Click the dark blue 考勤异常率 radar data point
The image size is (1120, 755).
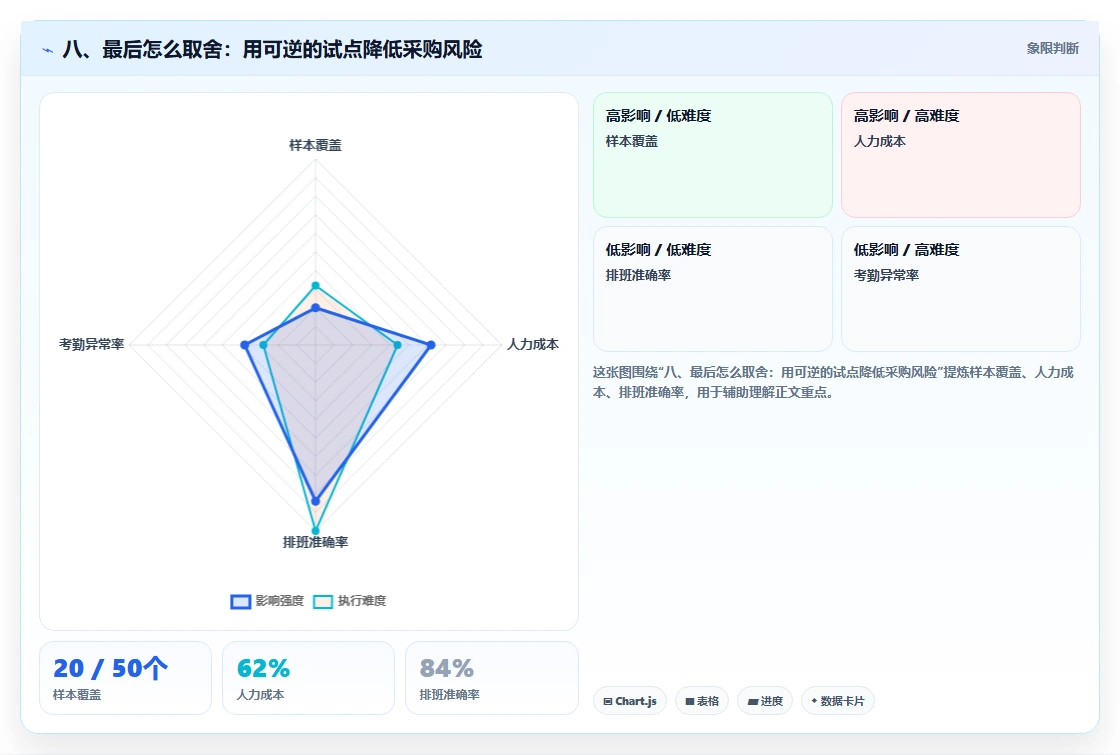[245, 345]
